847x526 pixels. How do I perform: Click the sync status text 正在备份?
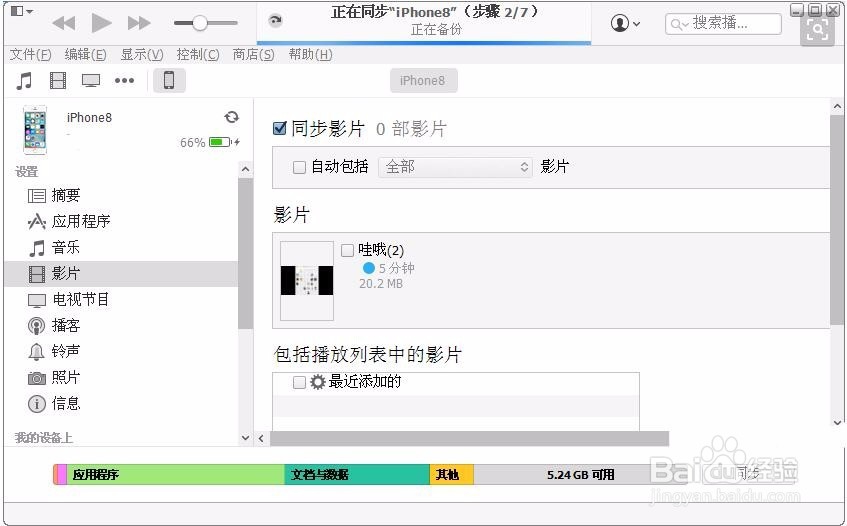click(436, 29)
